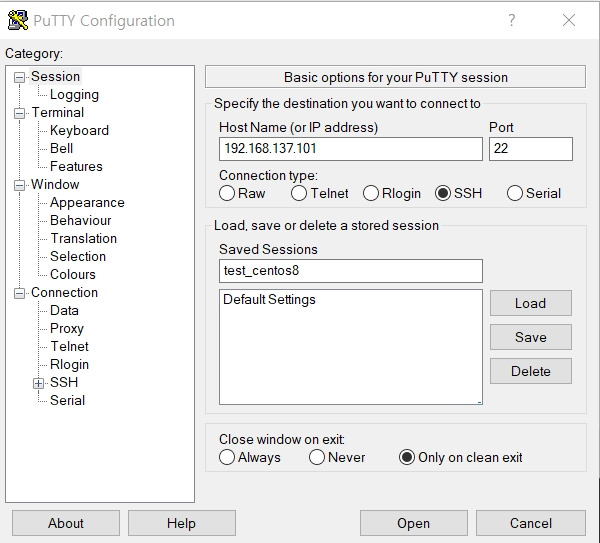Collapse the Window category node
Screen dimensions: 600x543
click(19, 185)
